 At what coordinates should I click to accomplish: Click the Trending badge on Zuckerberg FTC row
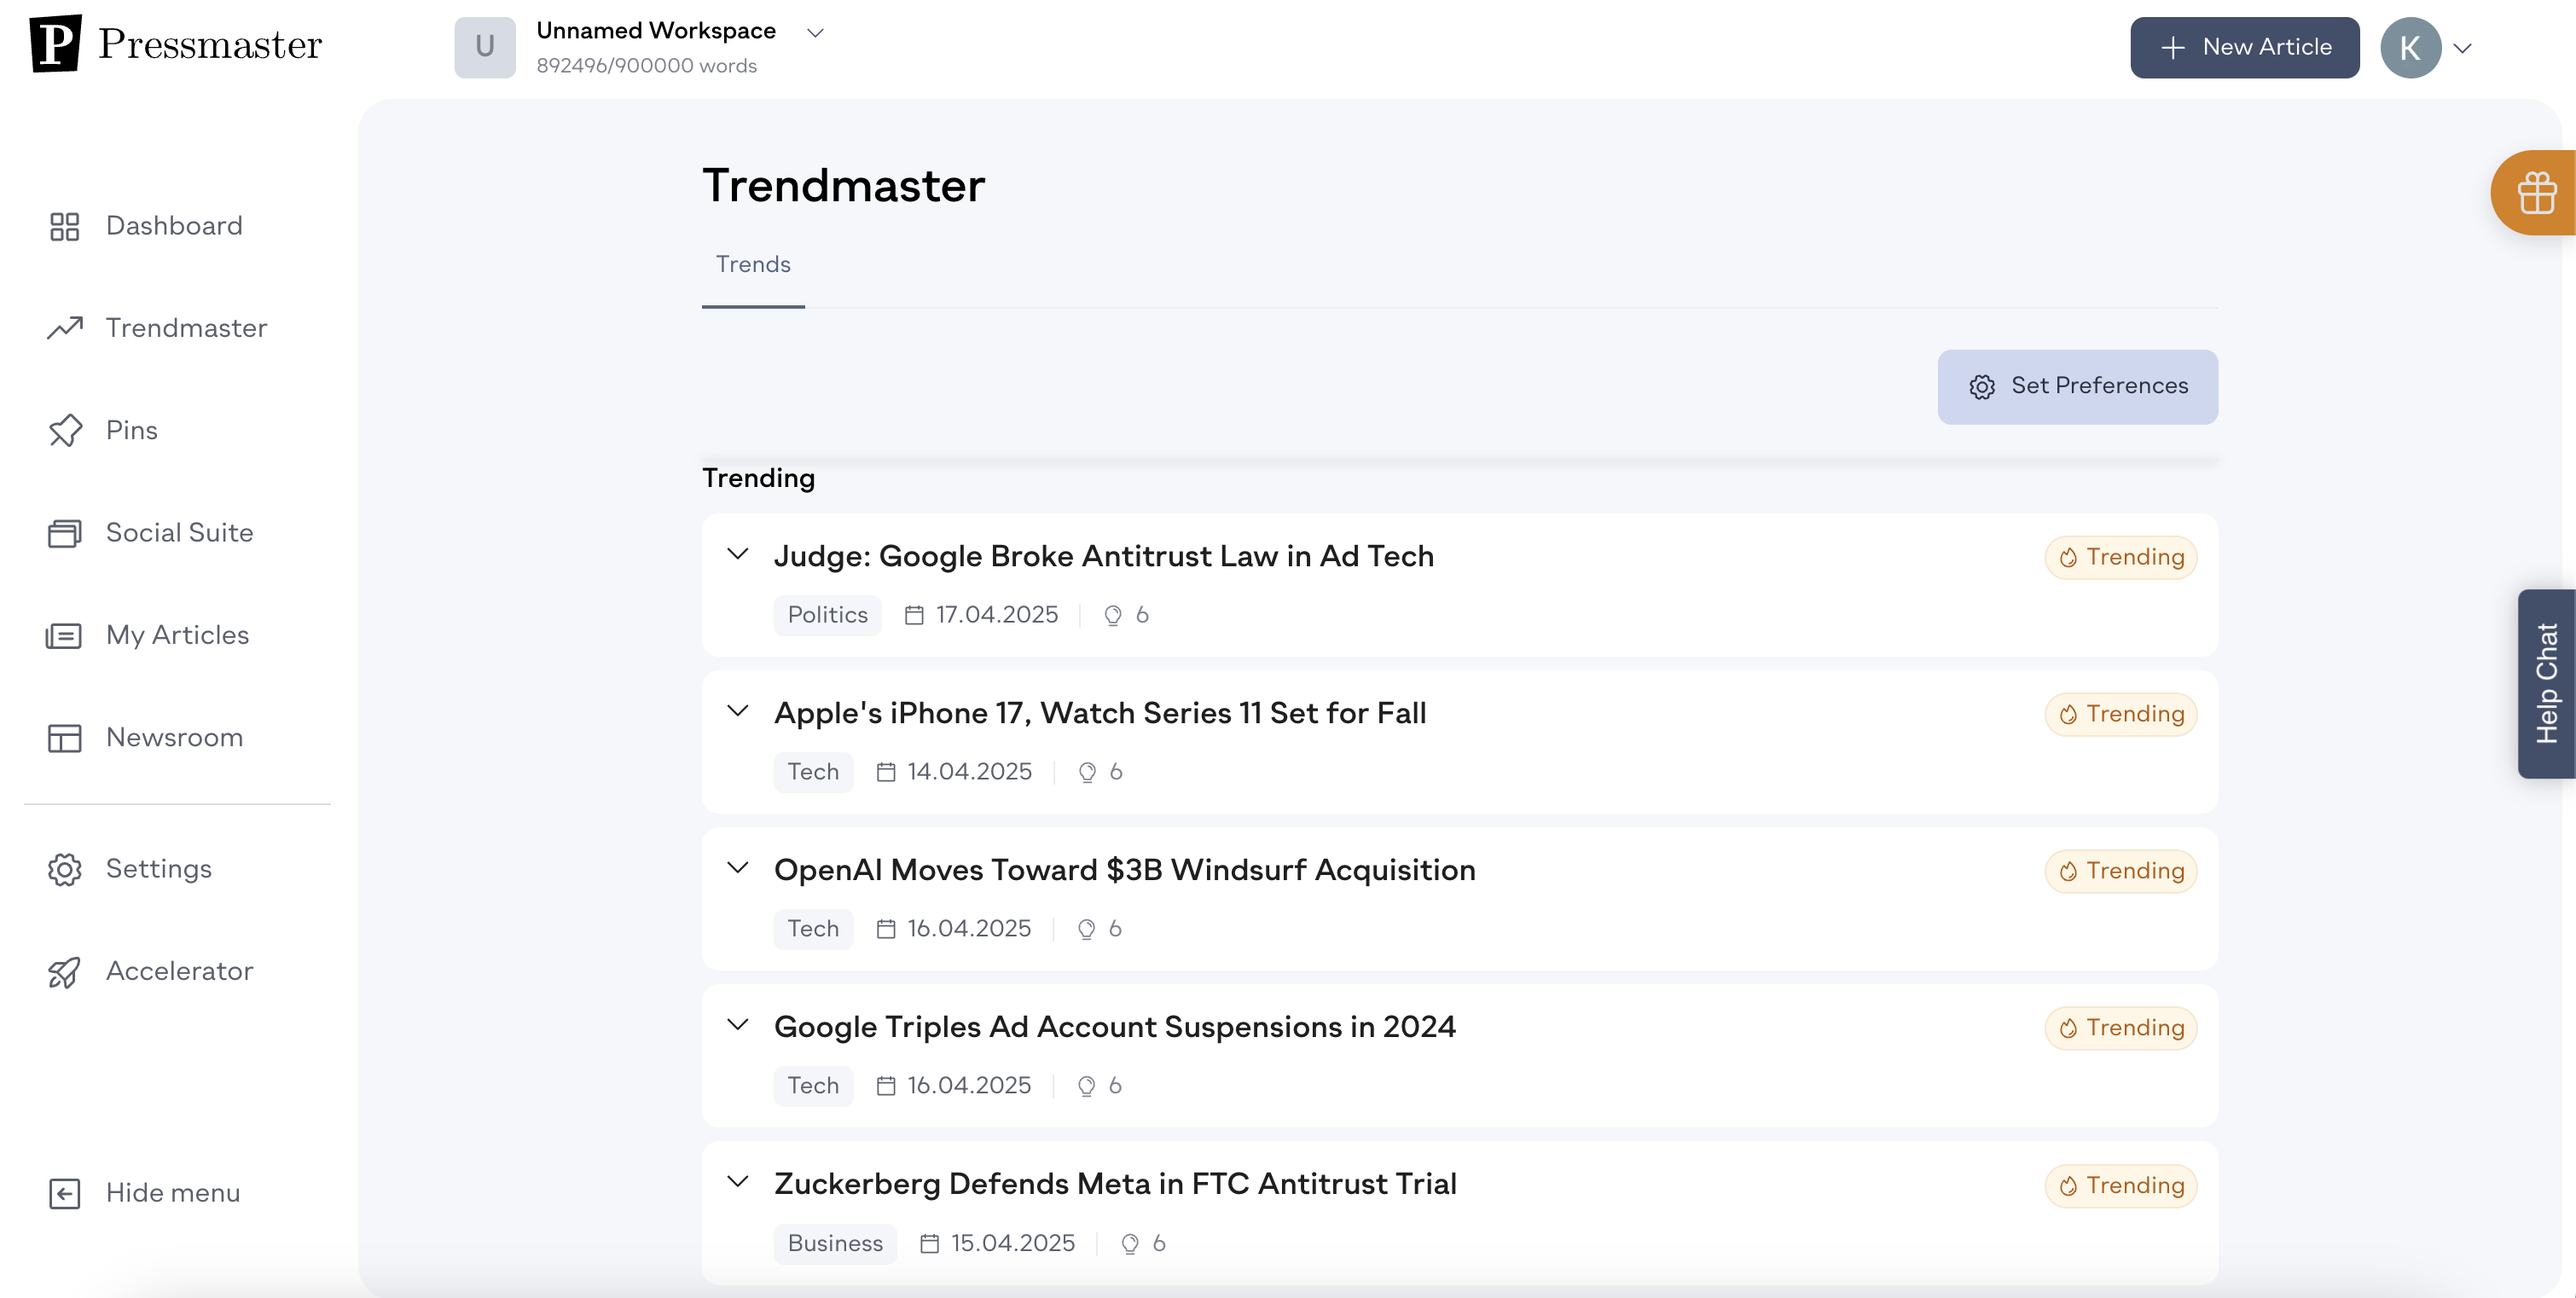pos(2121,1186)
